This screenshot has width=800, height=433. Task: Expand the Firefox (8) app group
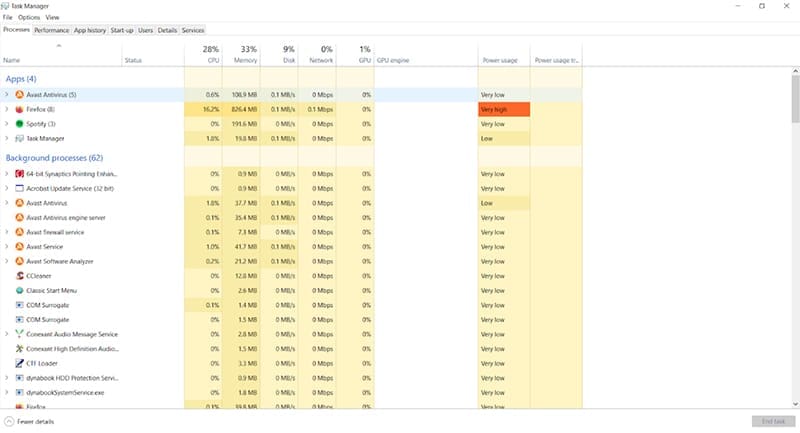pyautogui.click(x=7, y=109)
